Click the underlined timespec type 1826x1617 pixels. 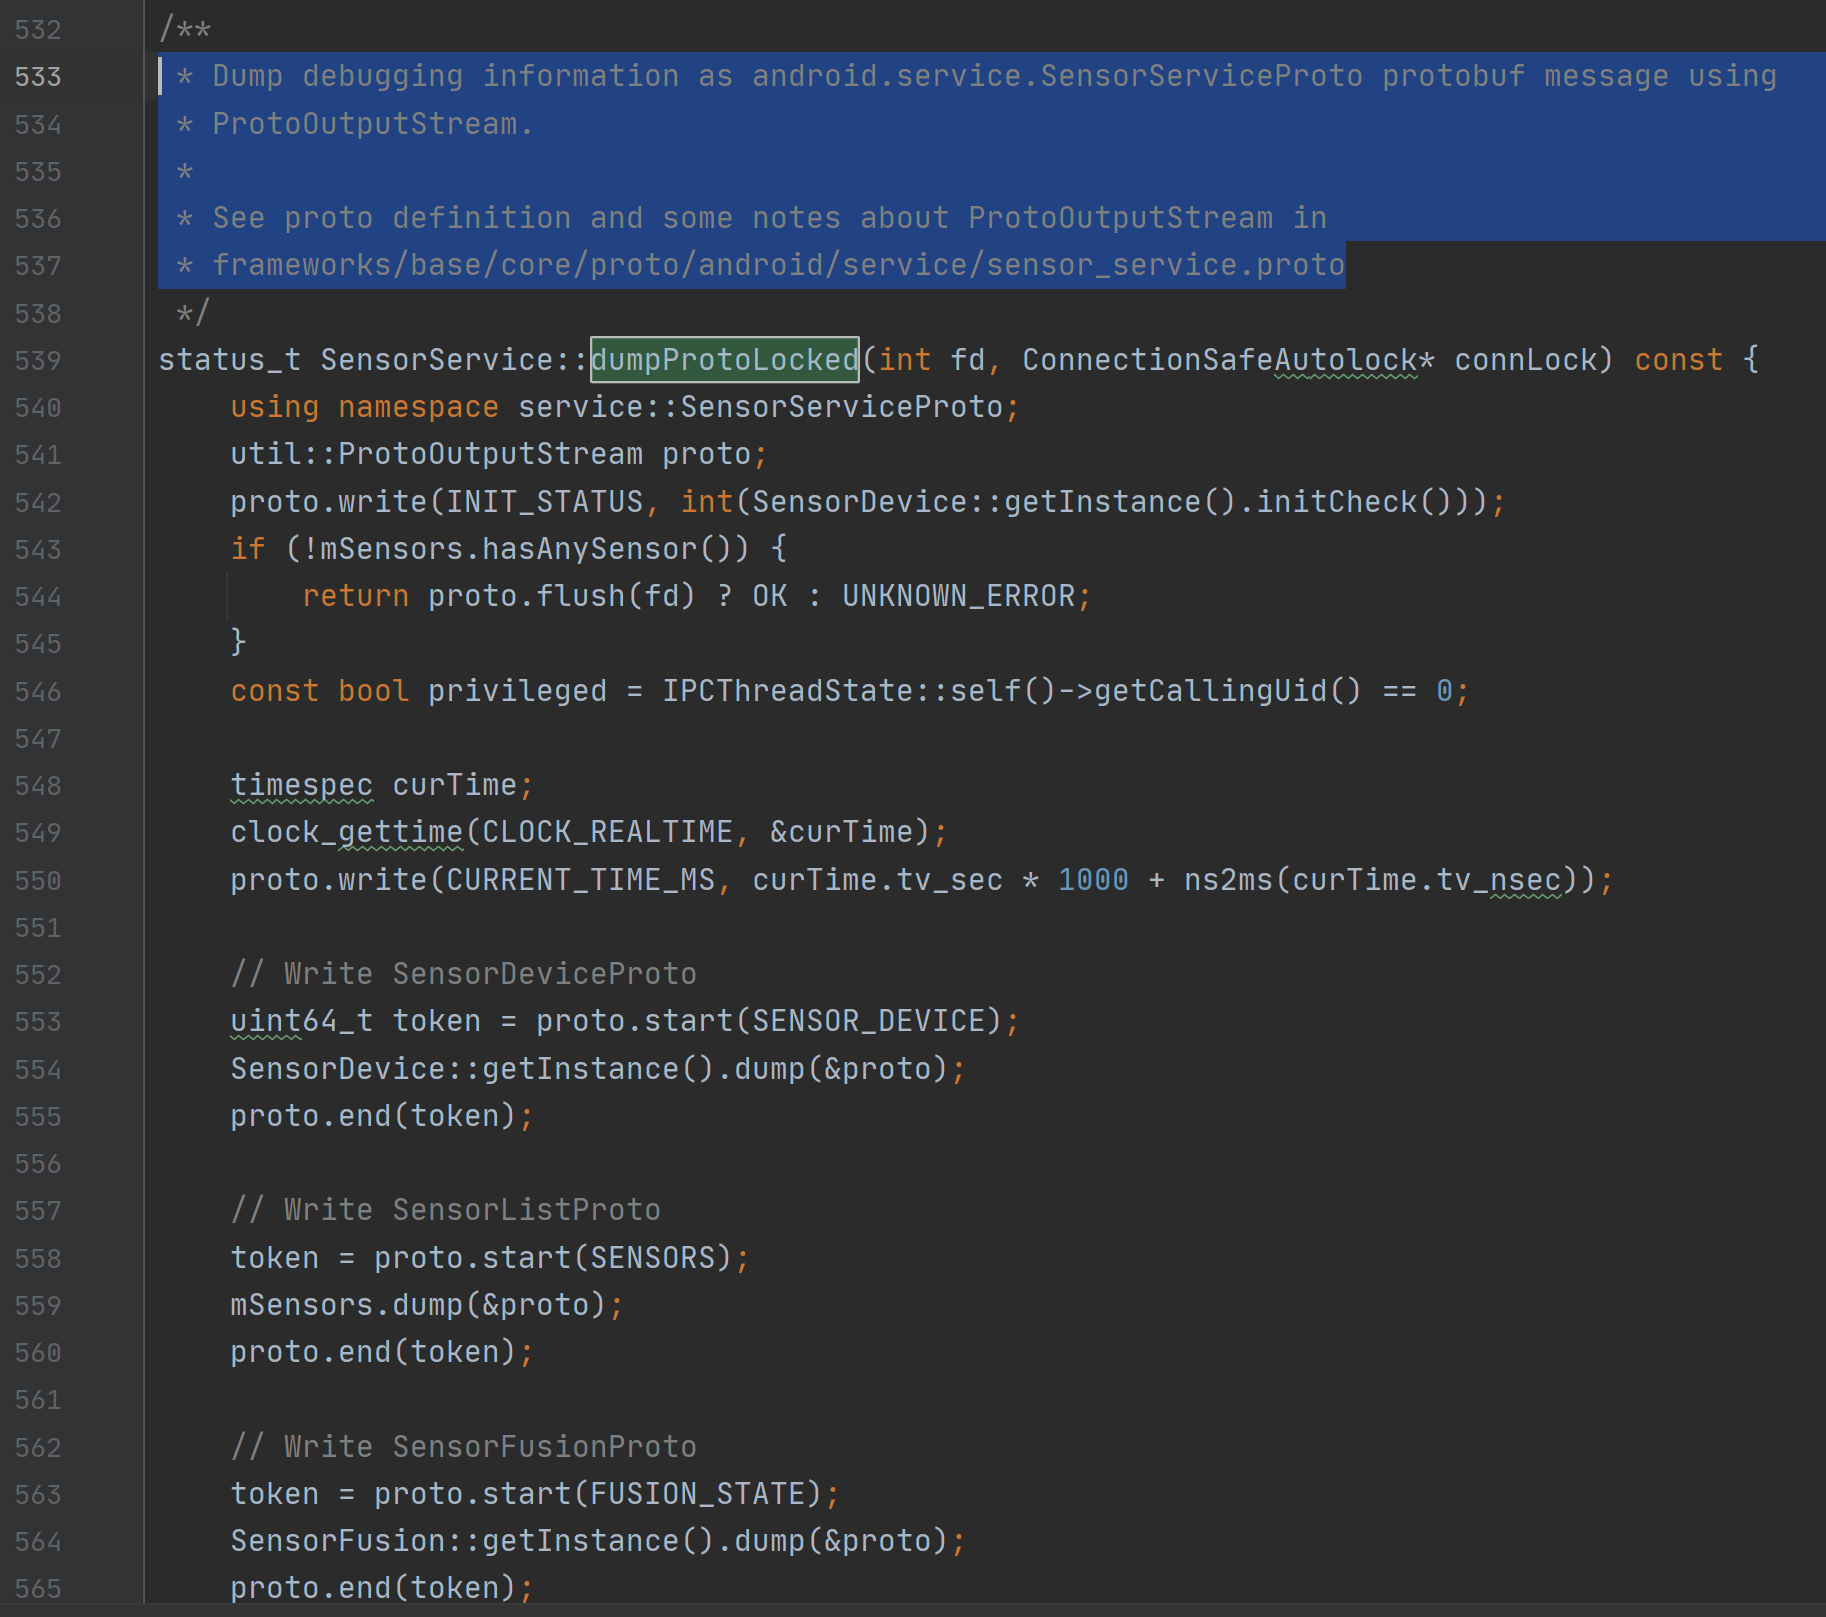[x=301, y=785]
